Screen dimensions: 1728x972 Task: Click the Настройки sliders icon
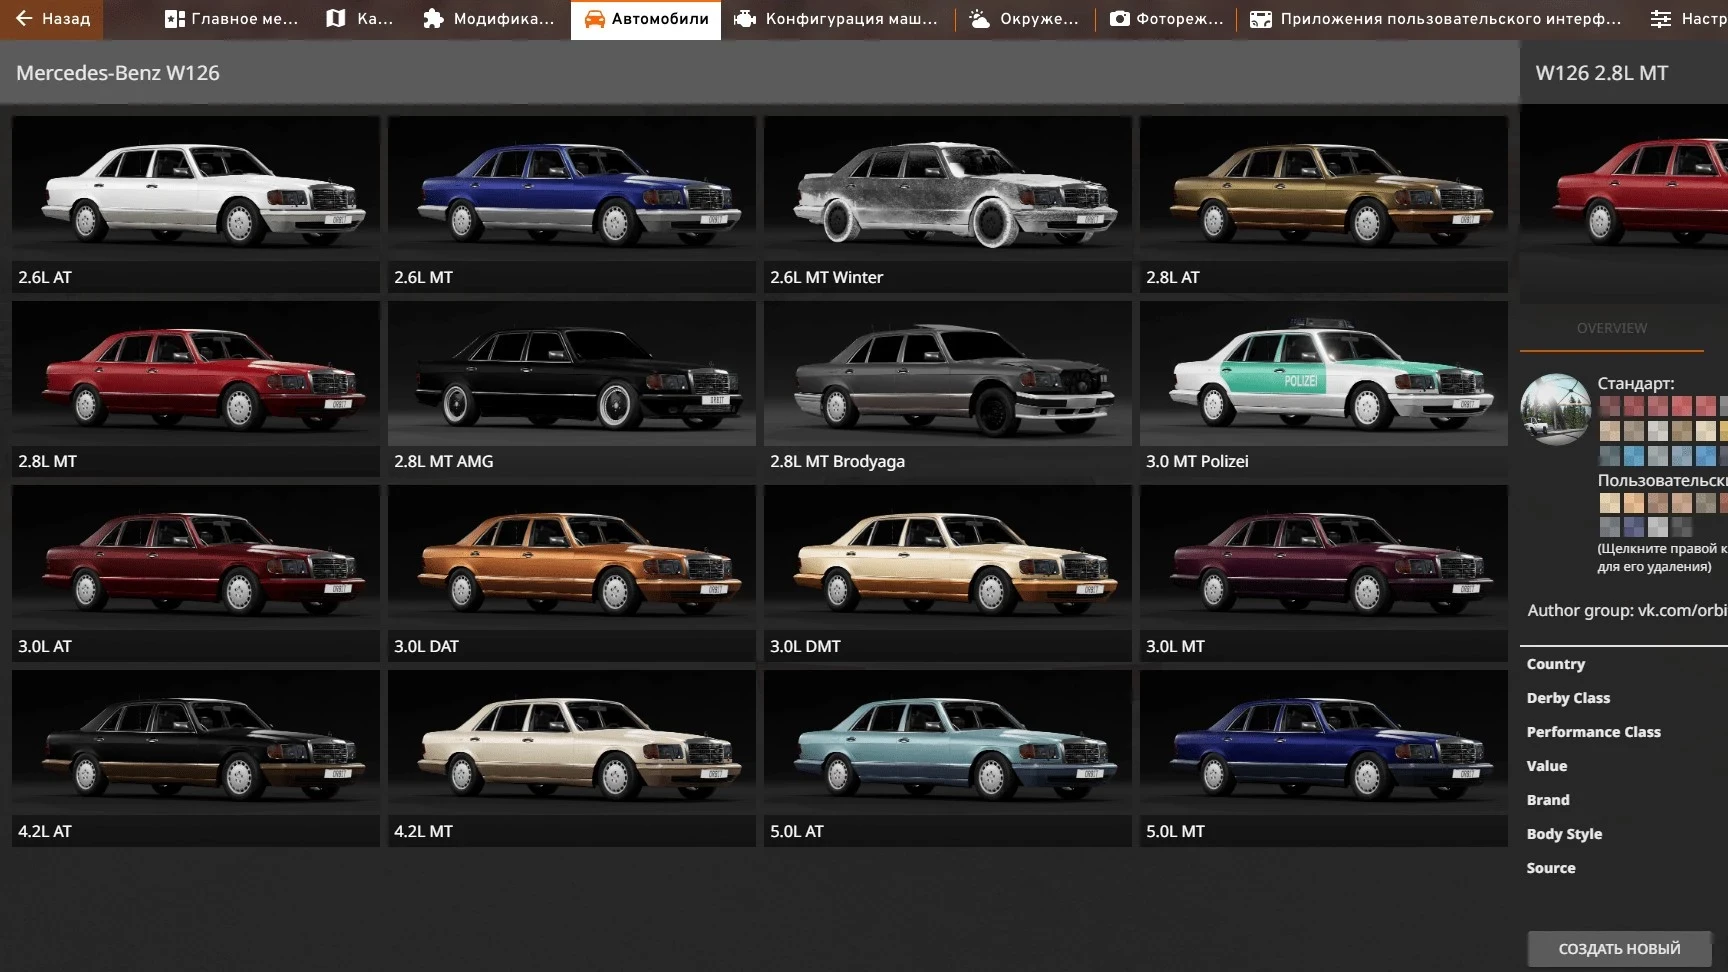tap(1661, 19)
